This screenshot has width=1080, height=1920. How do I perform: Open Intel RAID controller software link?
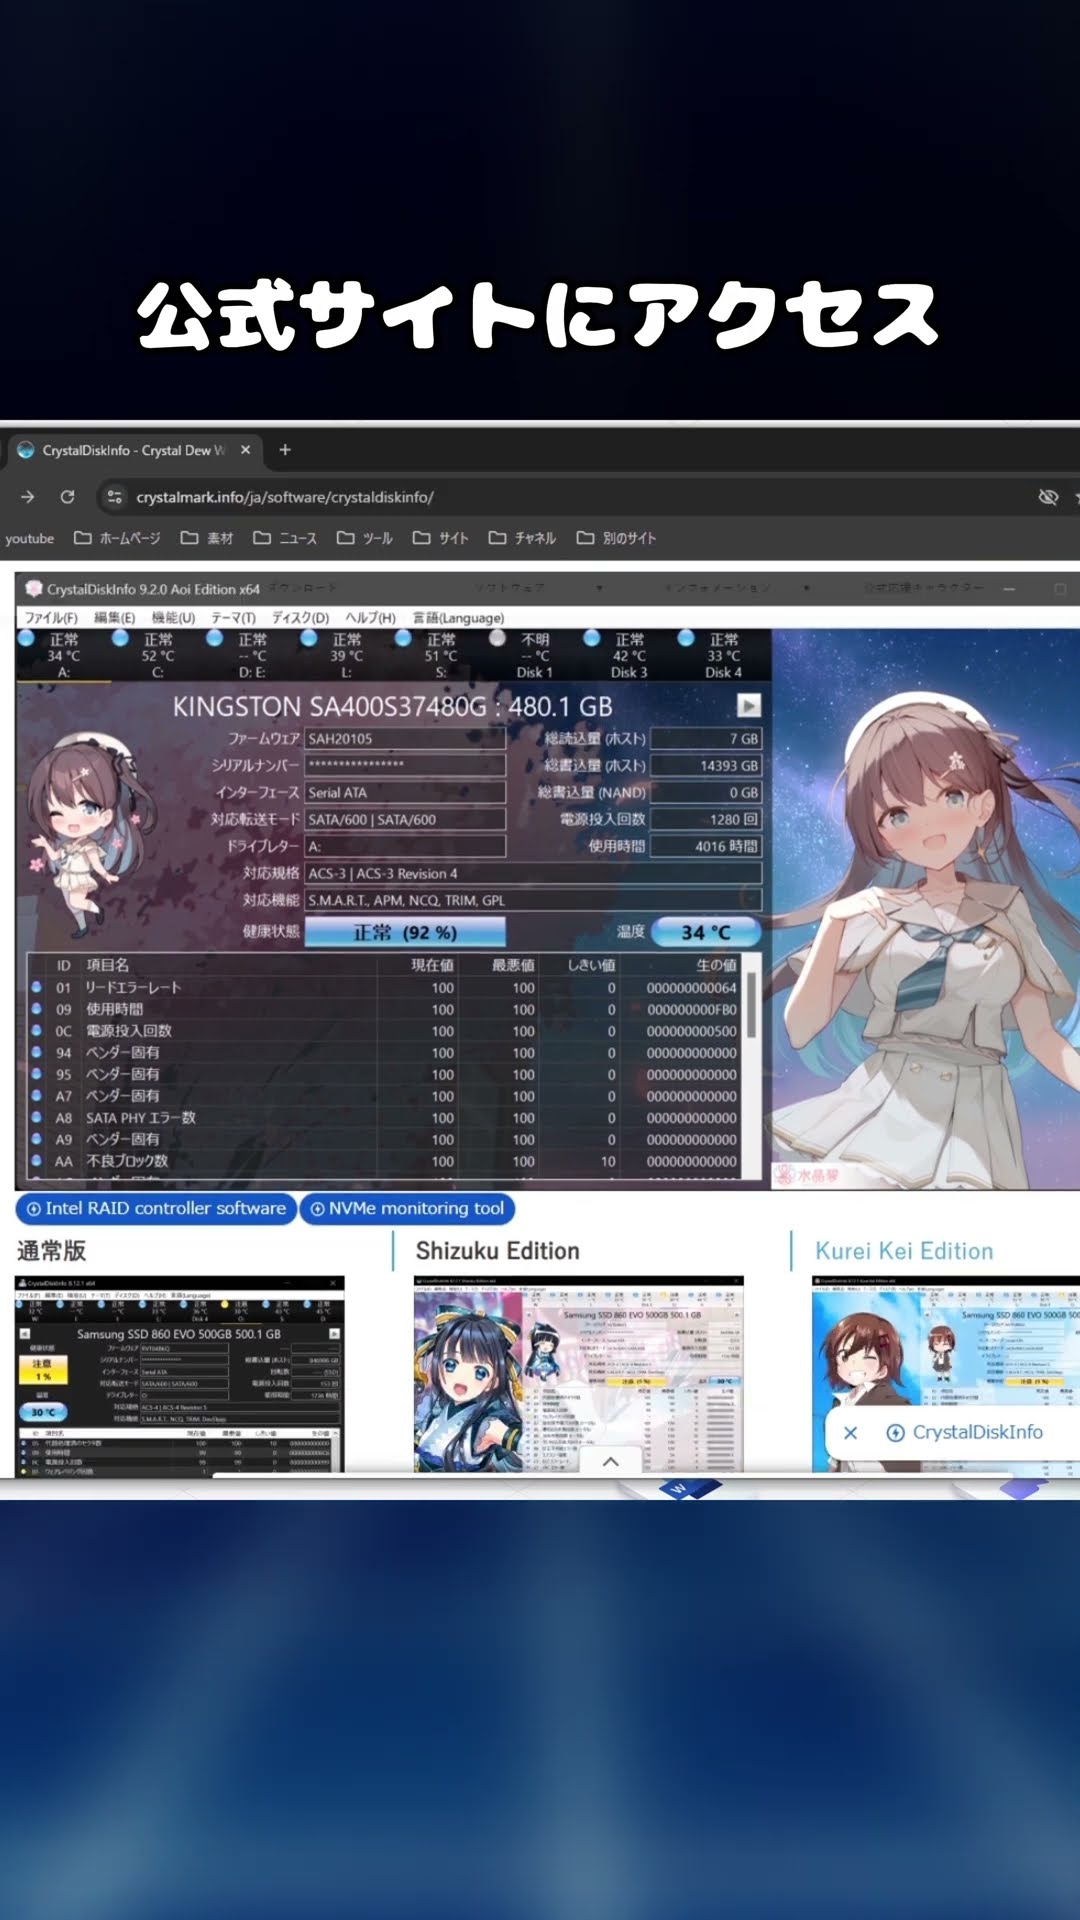click(x=156, y=1209)
